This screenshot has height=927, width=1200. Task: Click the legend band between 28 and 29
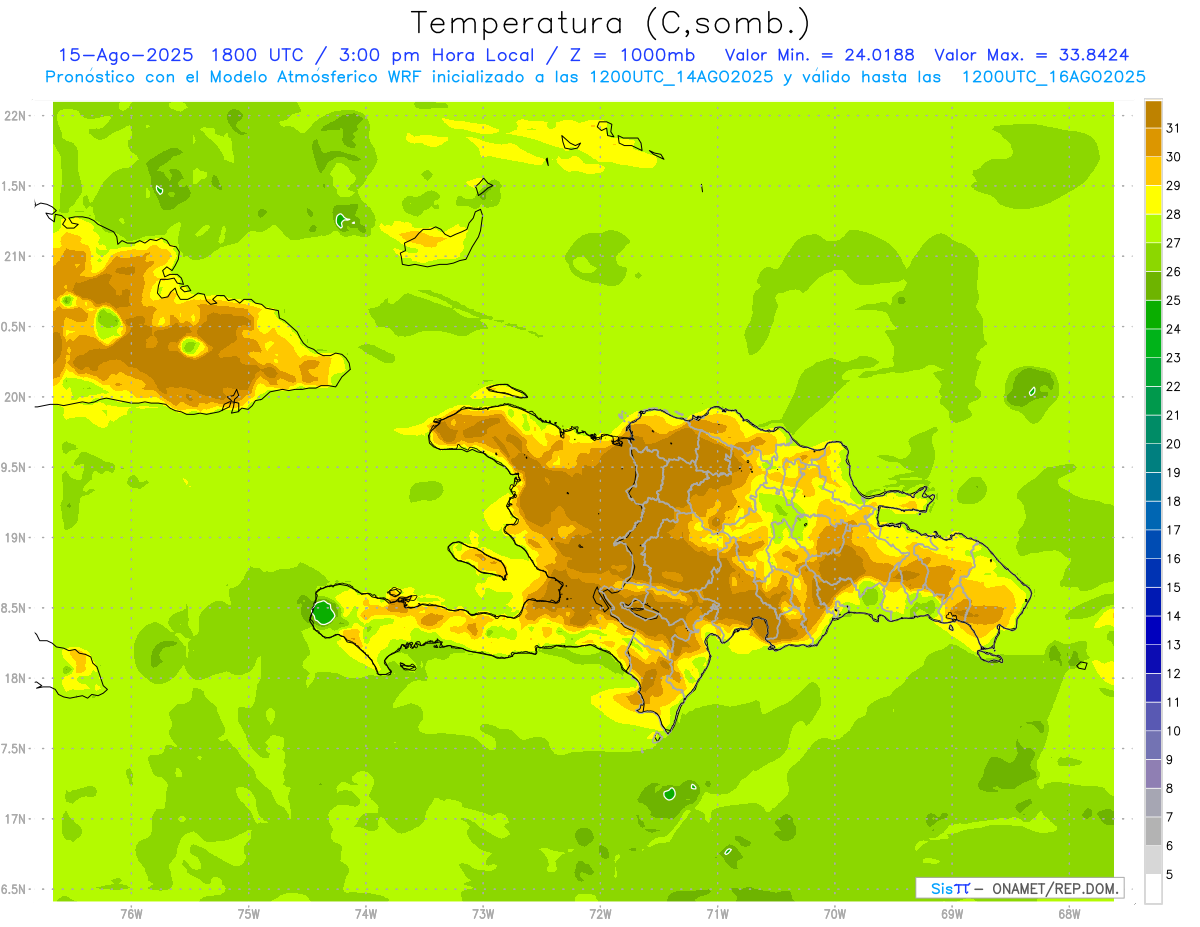click(1153, 200)
